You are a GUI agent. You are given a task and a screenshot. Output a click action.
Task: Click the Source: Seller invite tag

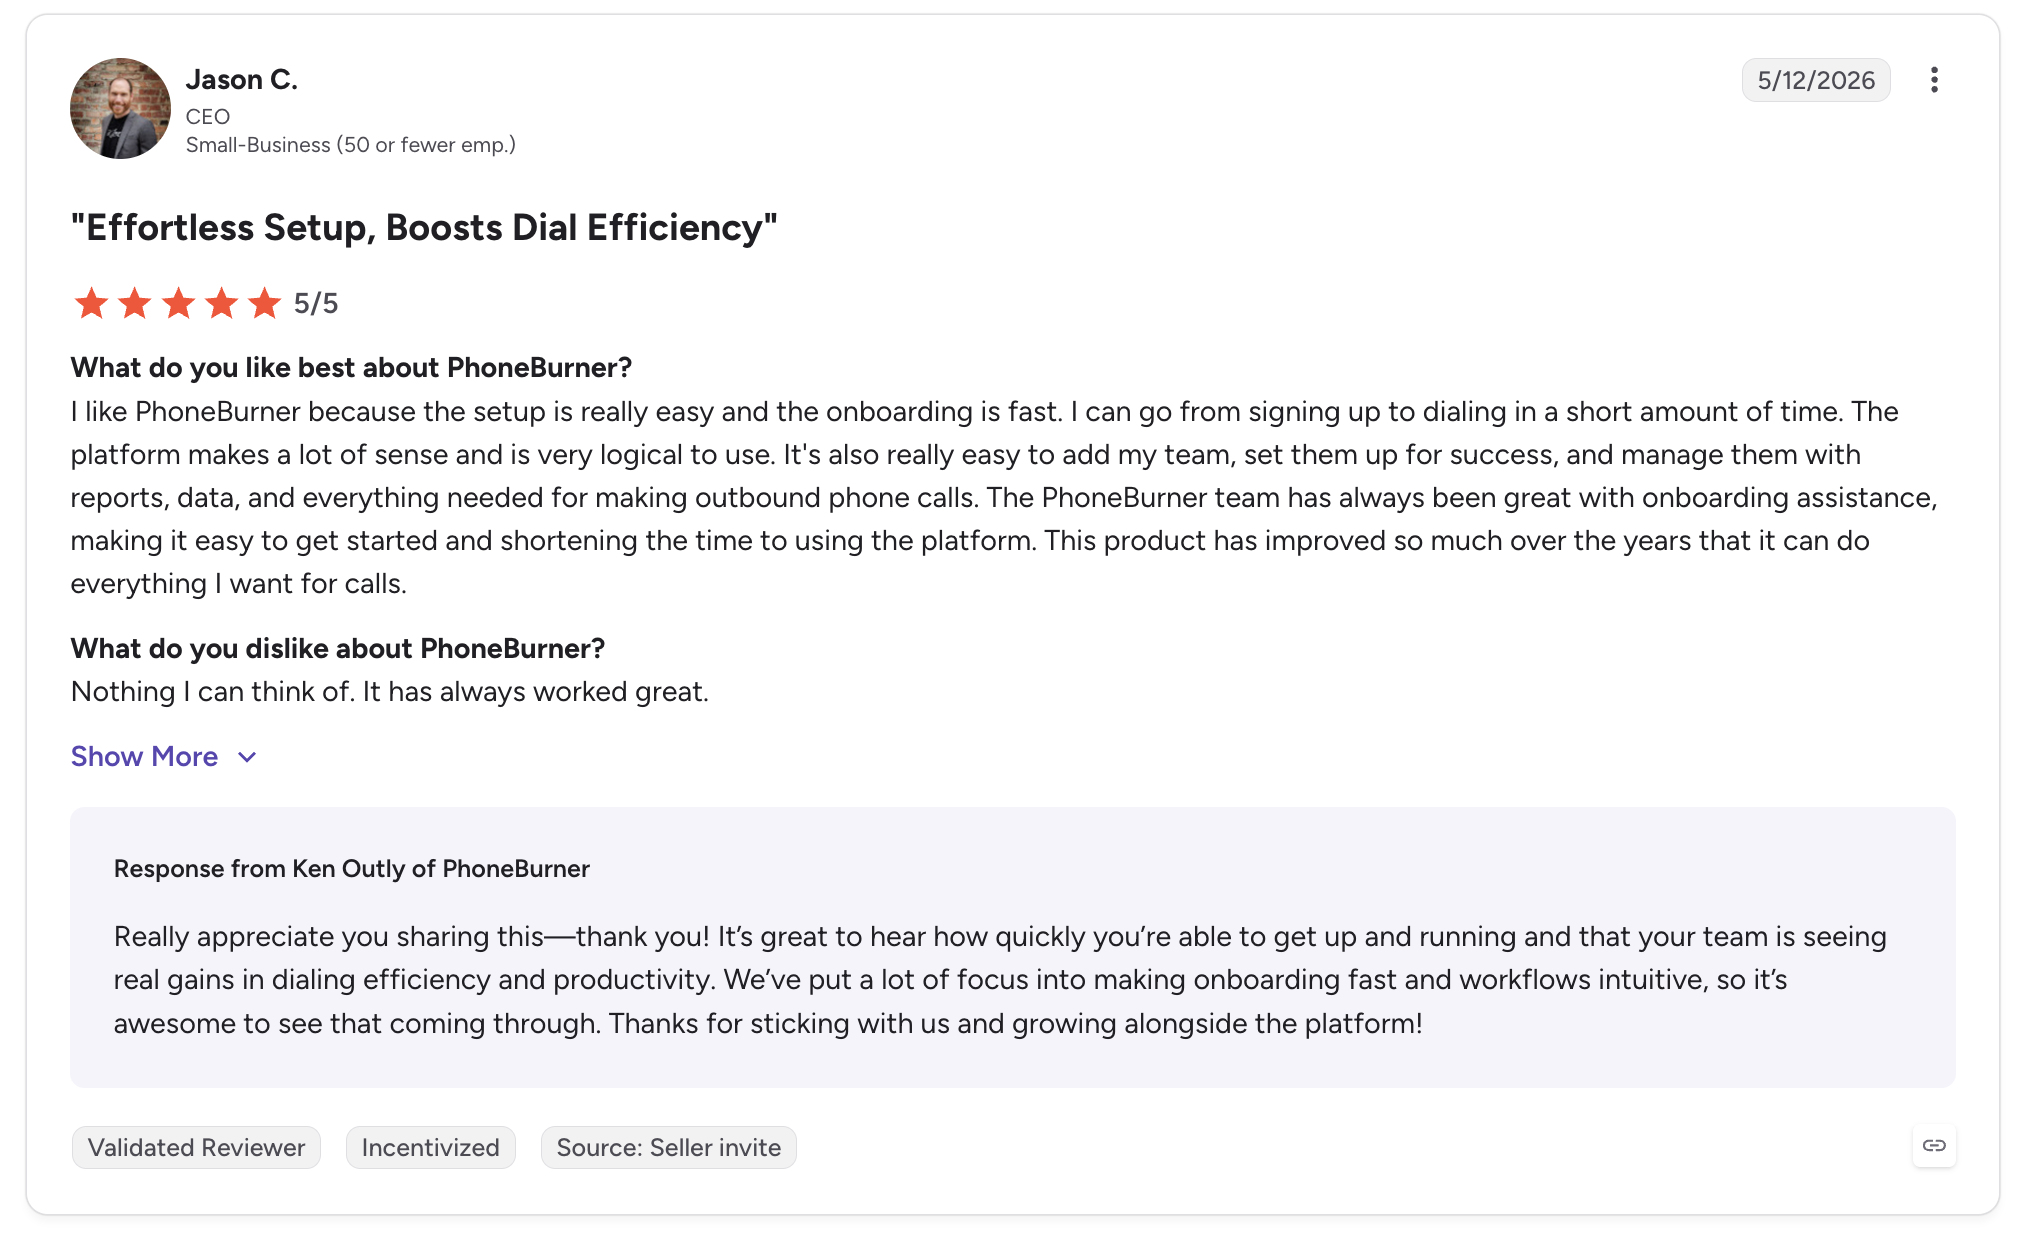[x=668, y=1147]
